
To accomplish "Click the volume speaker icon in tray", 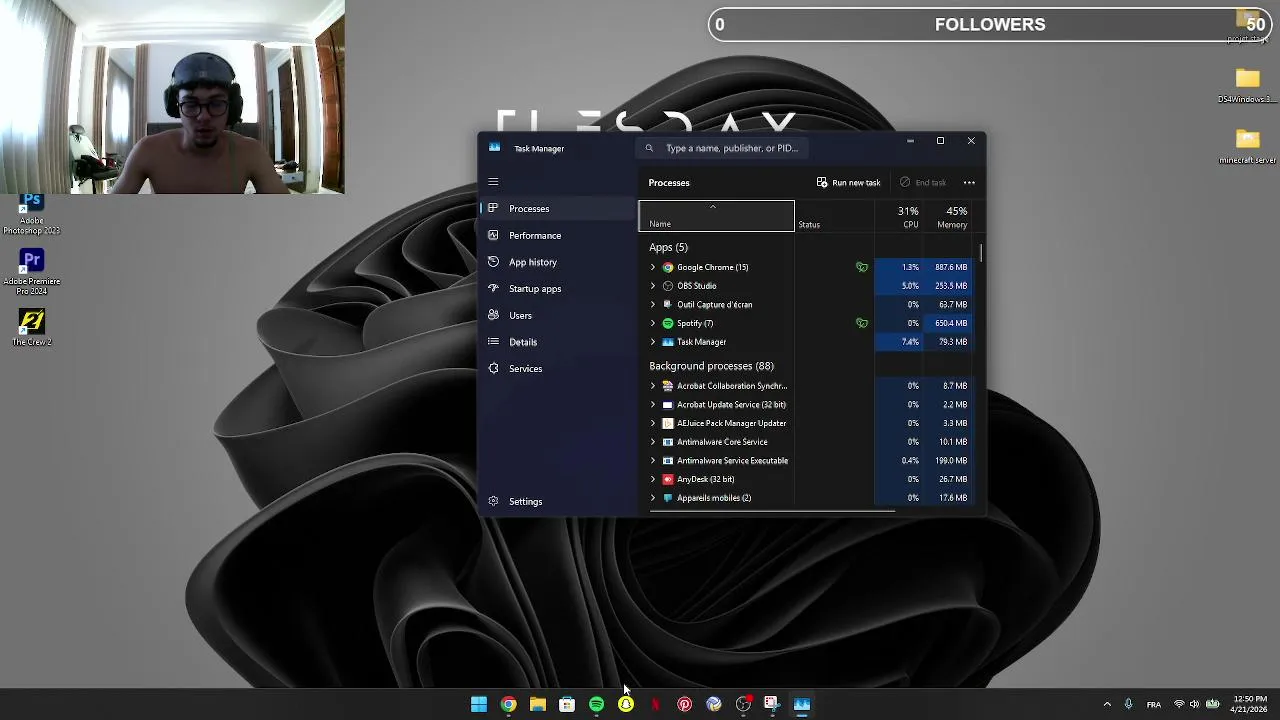I will (1194, 704).
